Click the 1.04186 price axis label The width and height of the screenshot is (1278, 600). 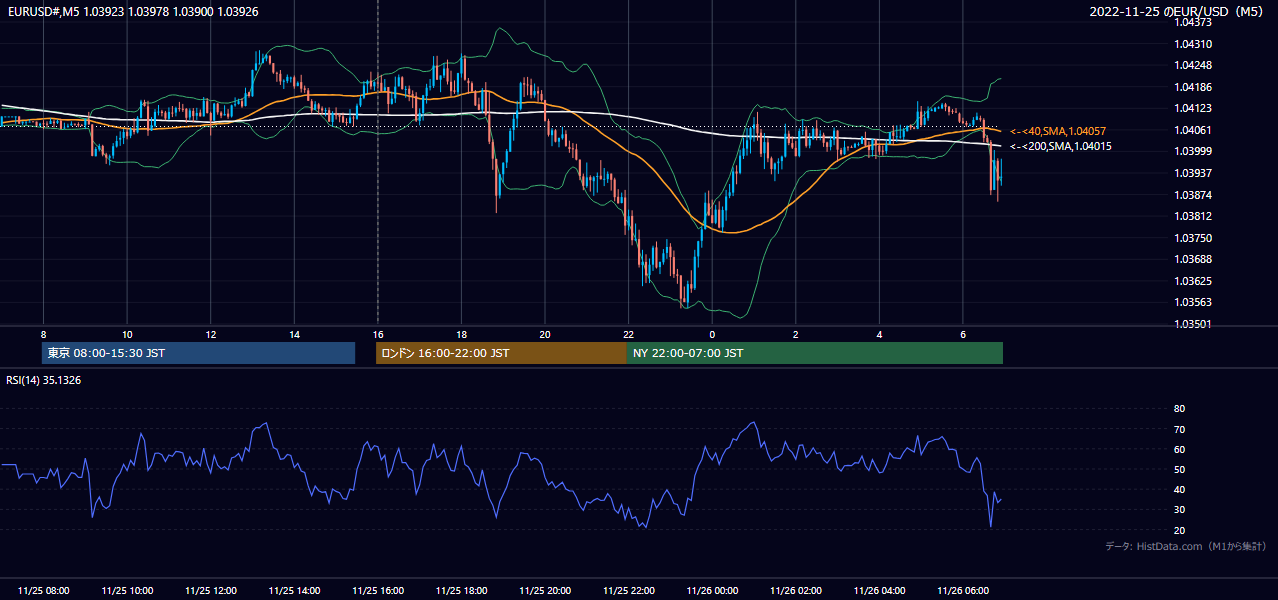[x=1192, y=87]
